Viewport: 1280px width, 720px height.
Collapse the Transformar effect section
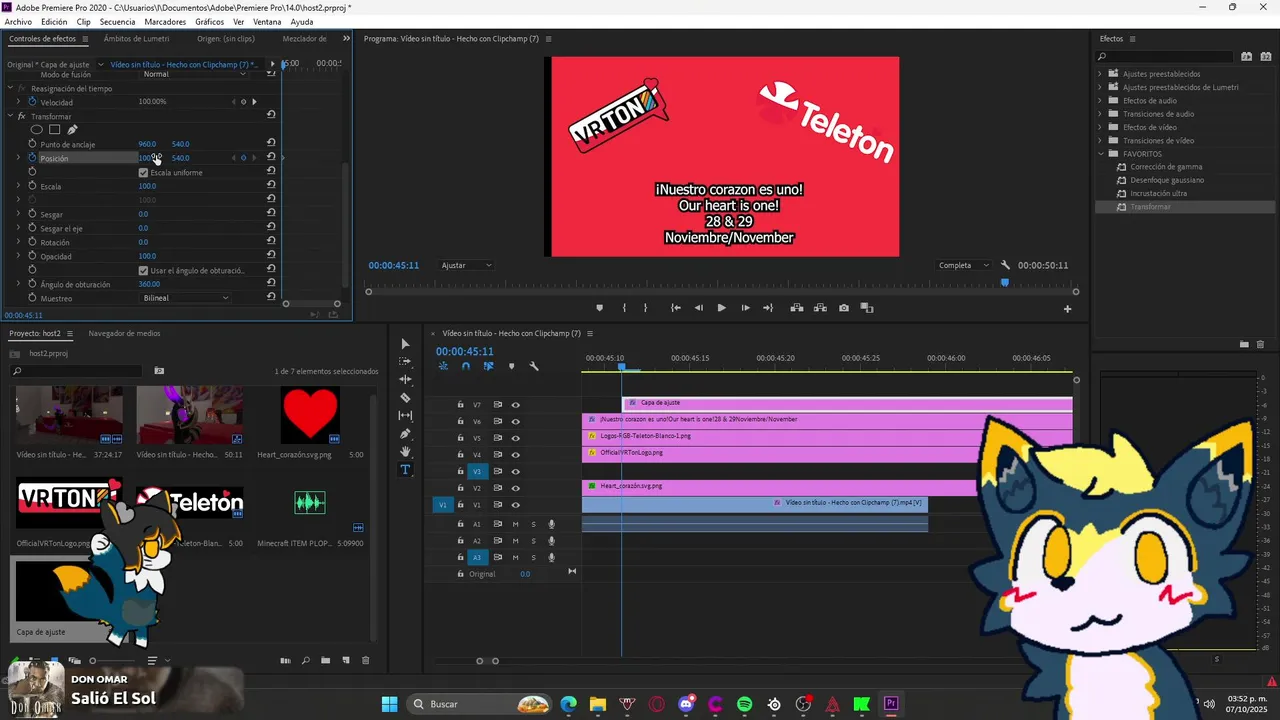(9, 116)
